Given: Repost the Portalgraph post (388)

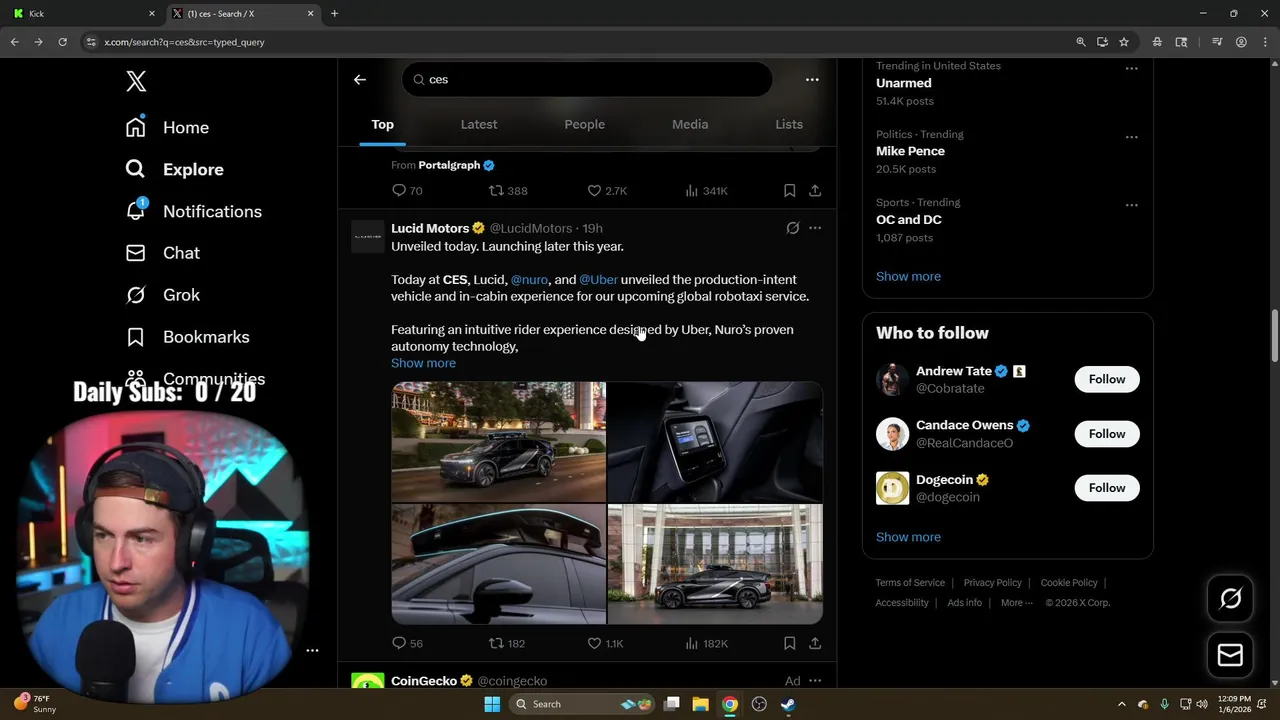Looking at the screenshot, I should (x=508, y=190).
